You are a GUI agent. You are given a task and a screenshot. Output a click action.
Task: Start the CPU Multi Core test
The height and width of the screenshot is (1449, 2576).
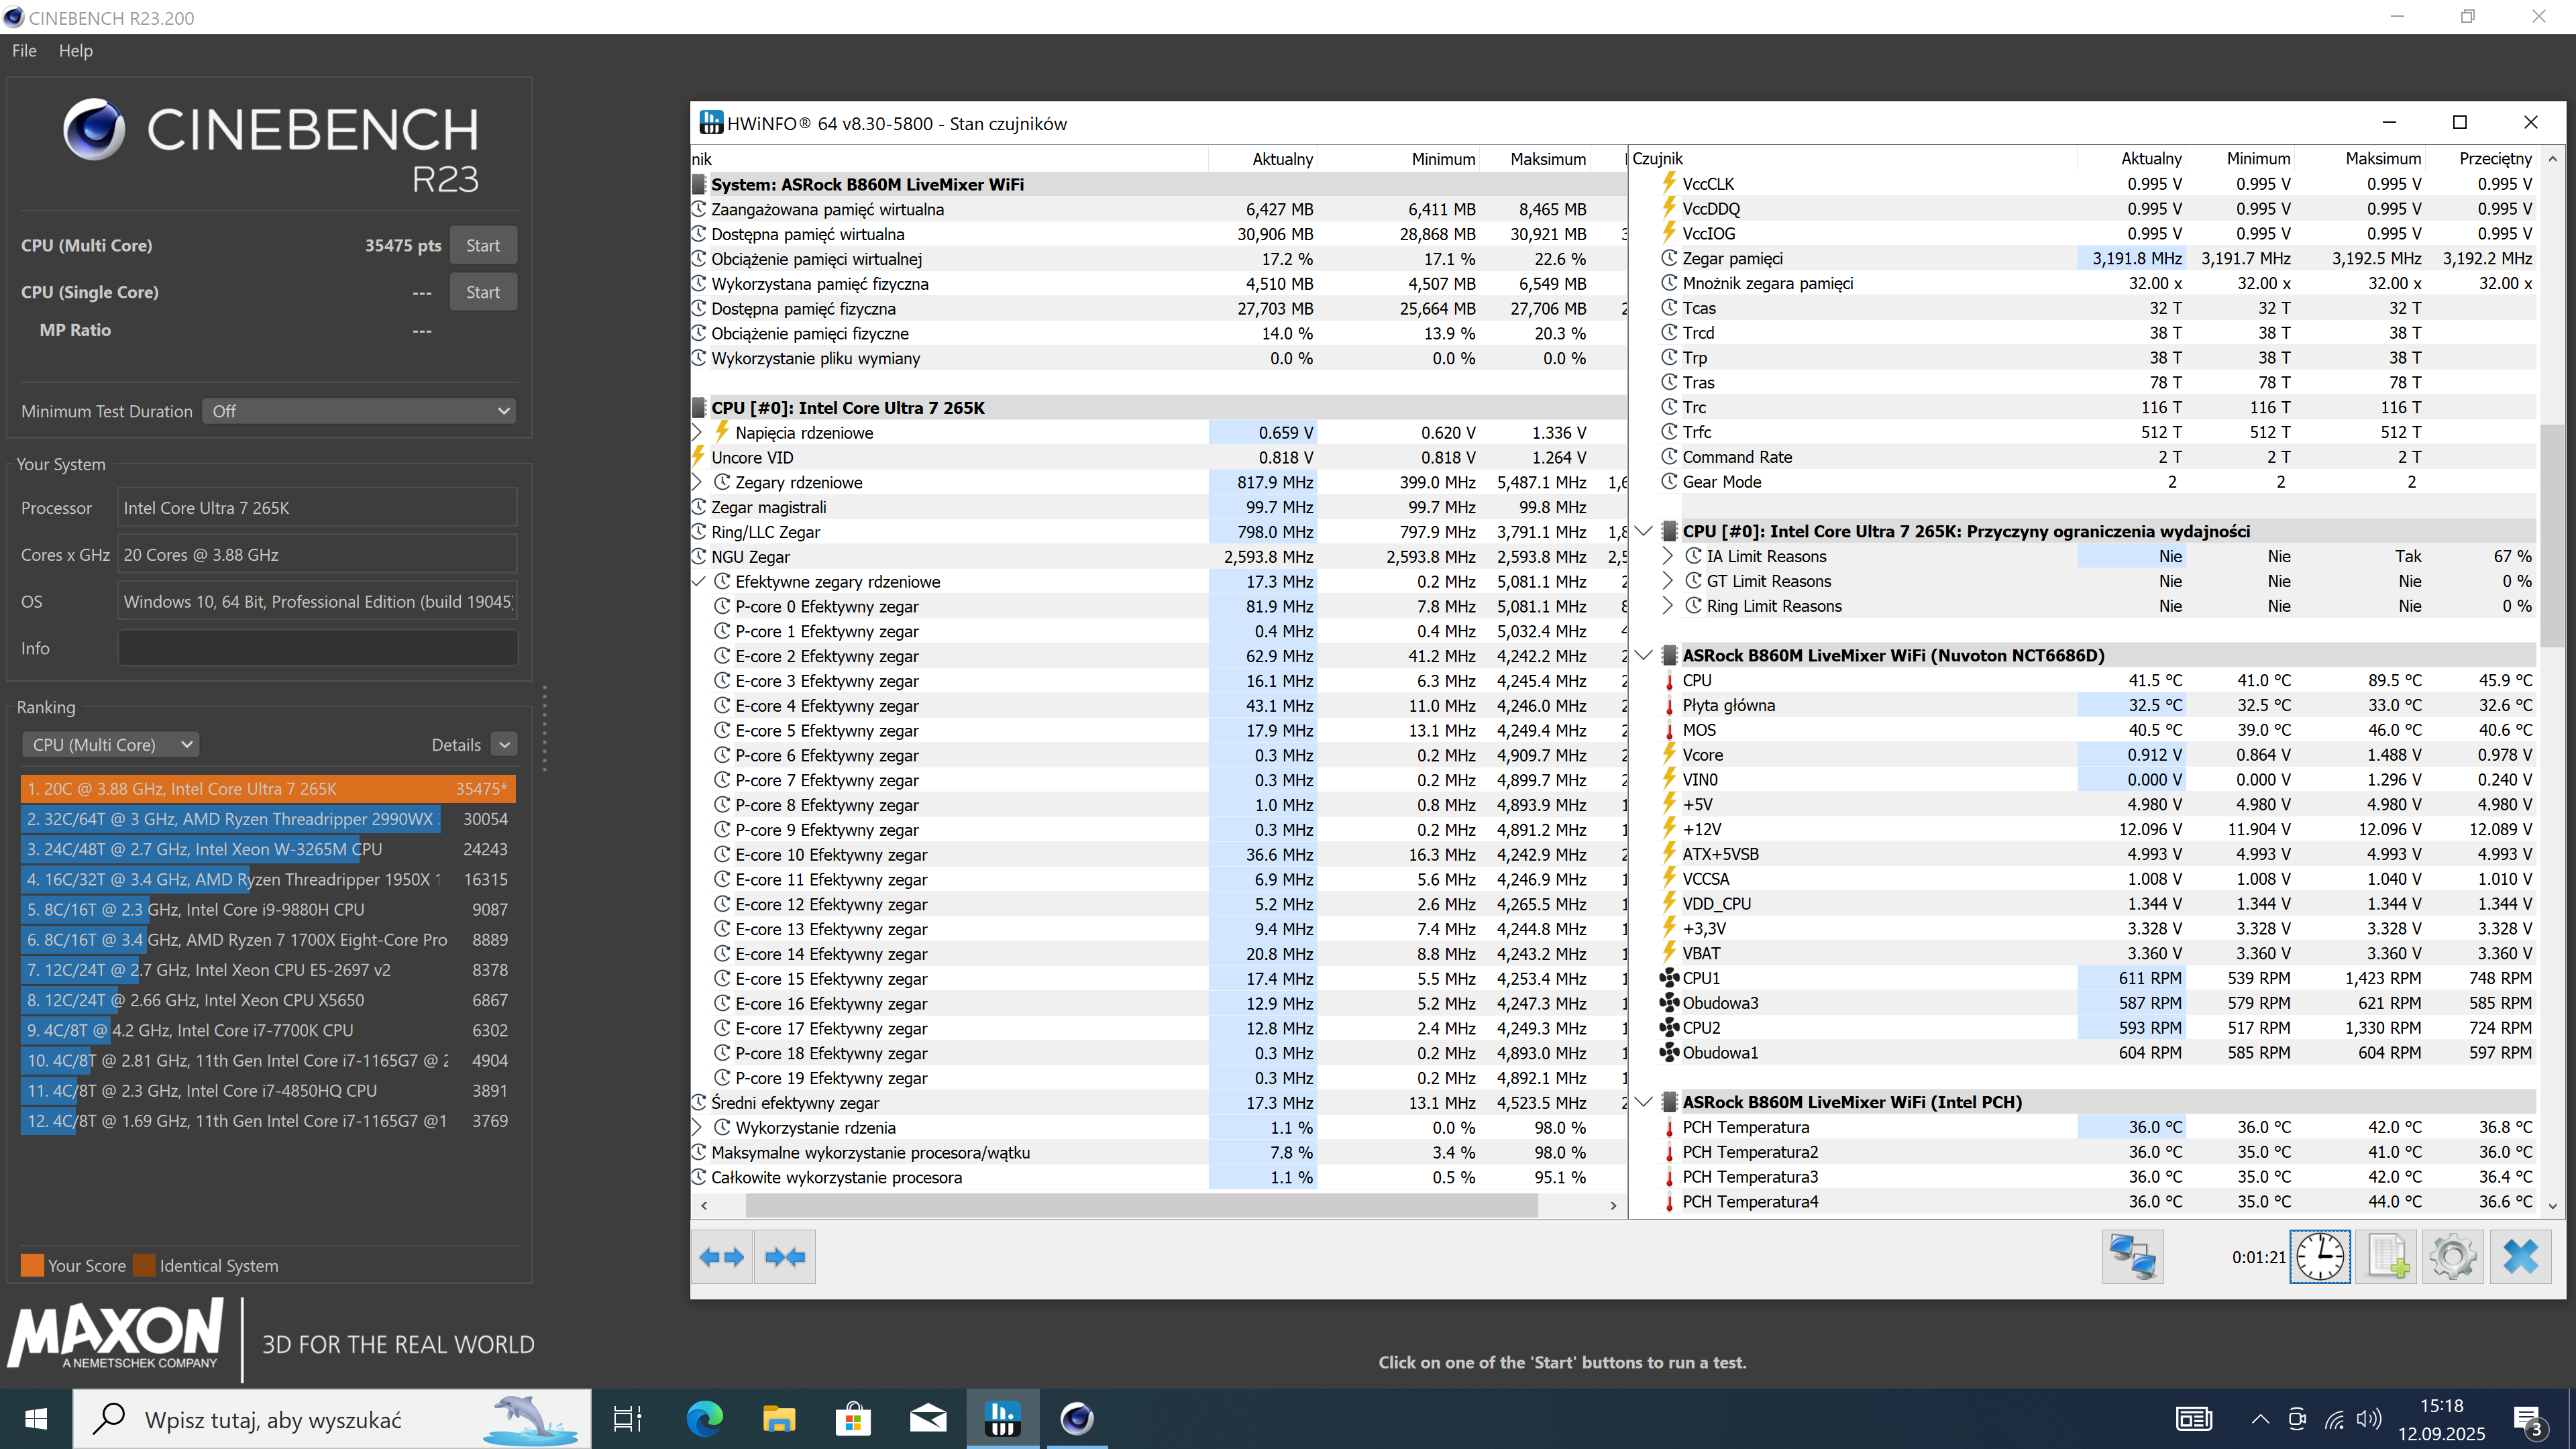point(482,246)
